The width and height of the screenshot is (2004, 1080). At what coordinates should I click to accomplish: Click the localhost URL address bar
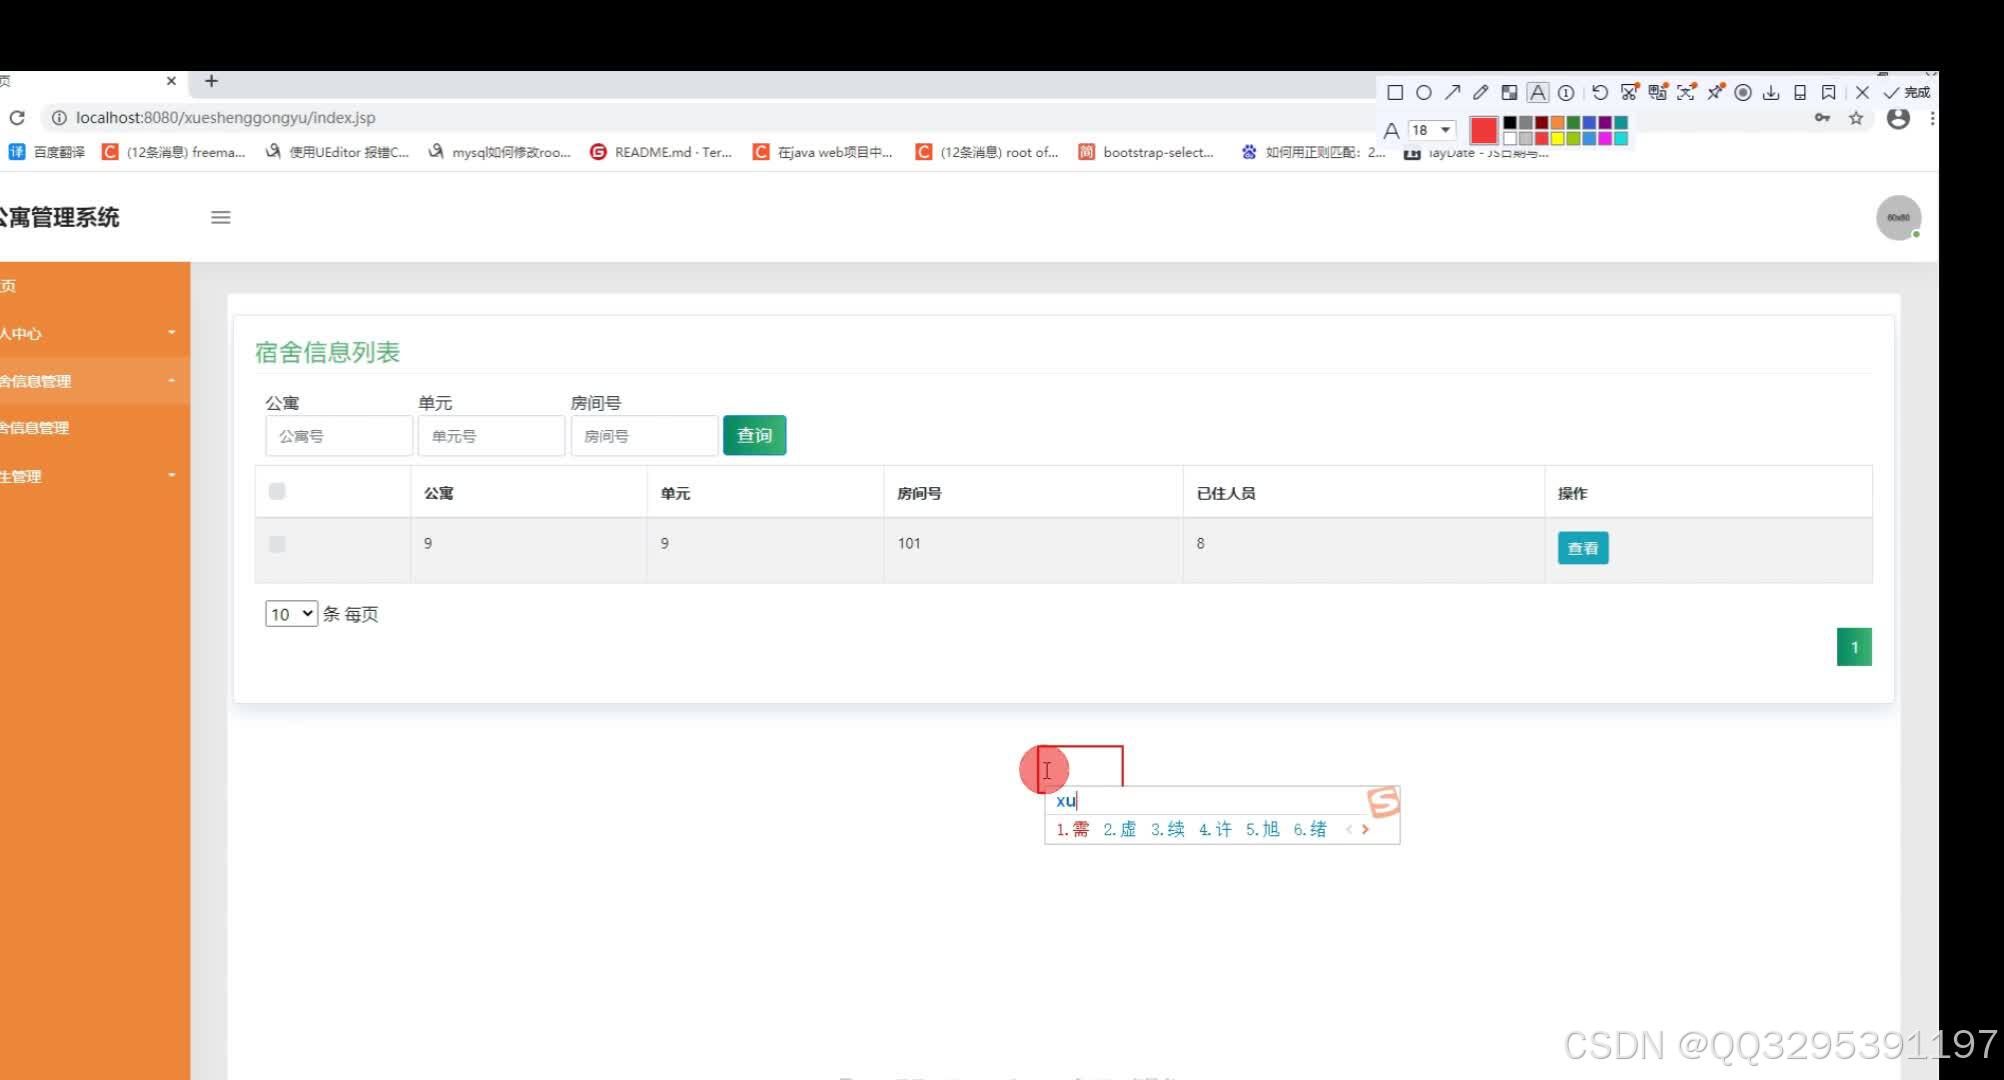226,118
